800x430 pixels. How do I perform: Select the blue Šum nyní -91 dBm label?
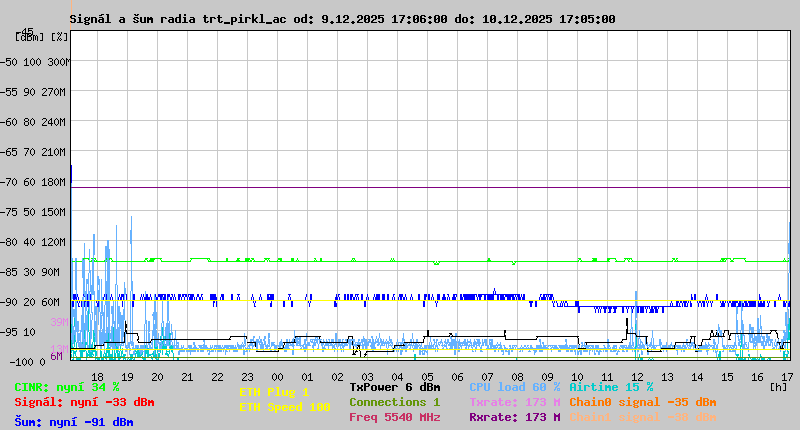point(74,422)
